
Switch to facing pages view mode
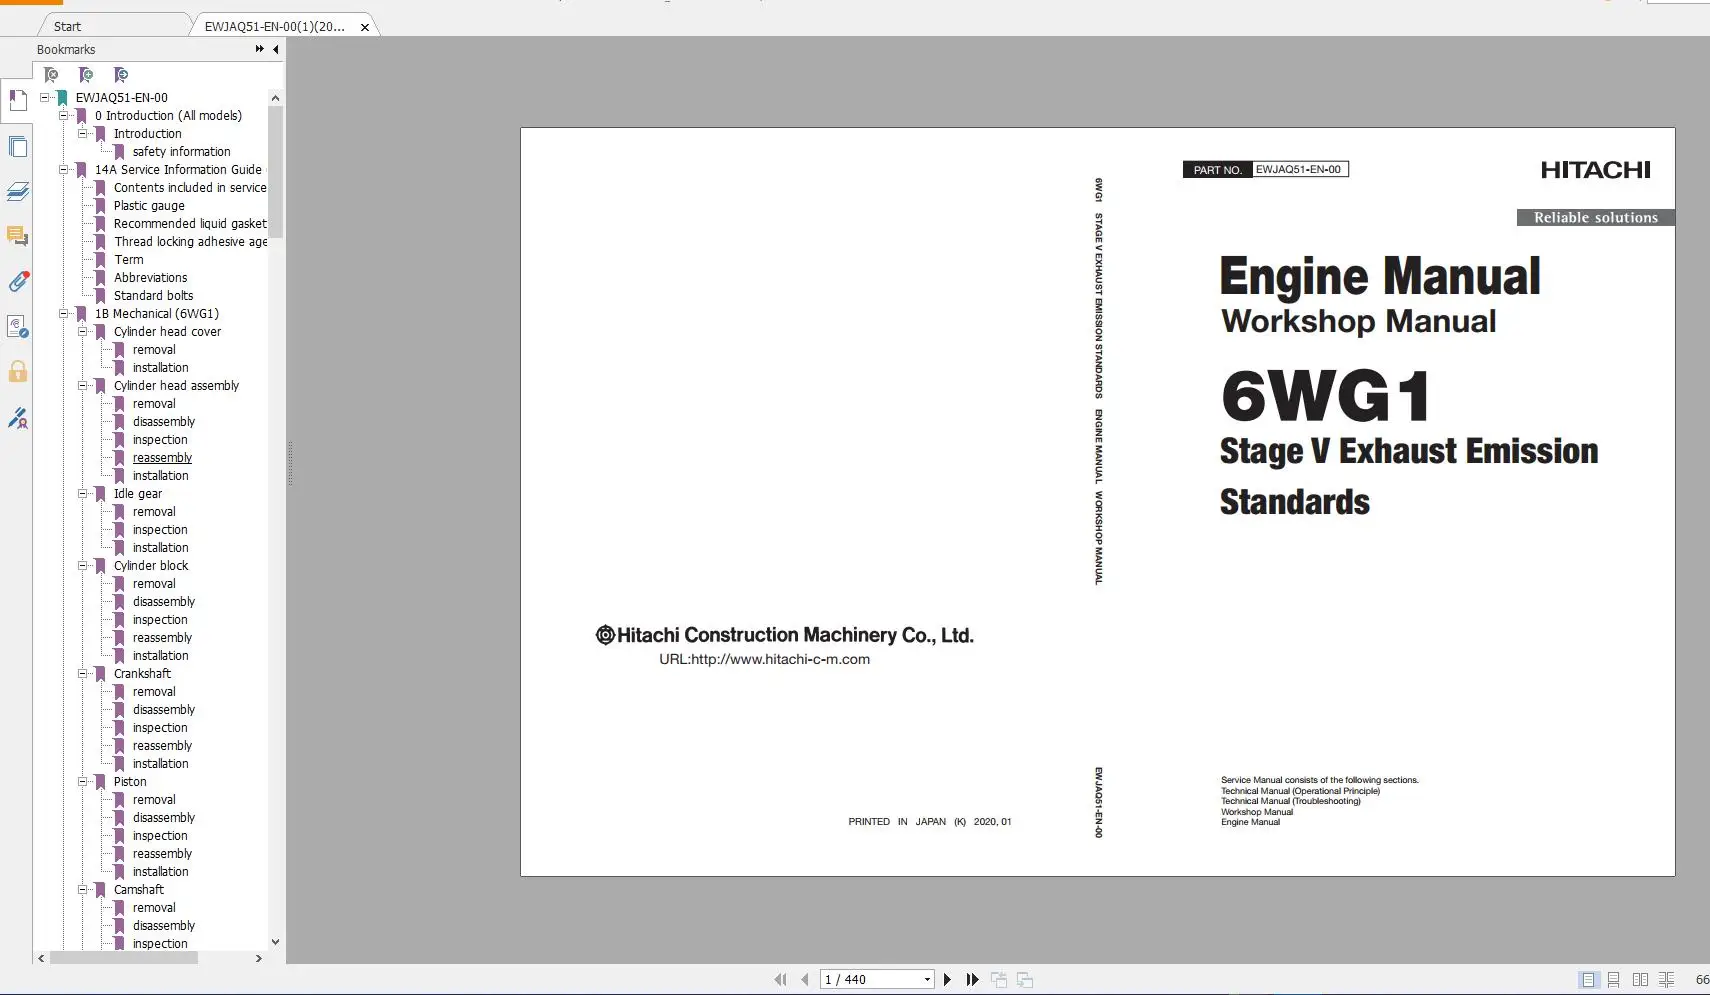point(1640,980)
